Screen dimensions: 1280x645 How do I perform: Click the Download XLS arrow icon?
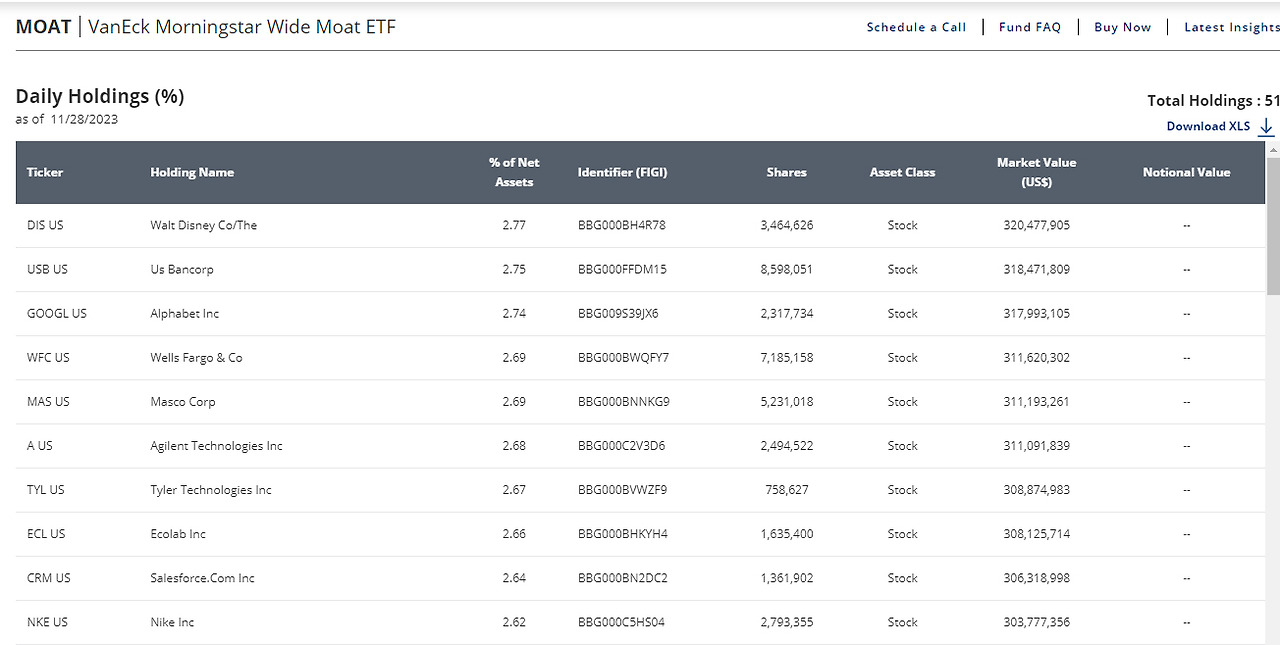coord(1266,127)
